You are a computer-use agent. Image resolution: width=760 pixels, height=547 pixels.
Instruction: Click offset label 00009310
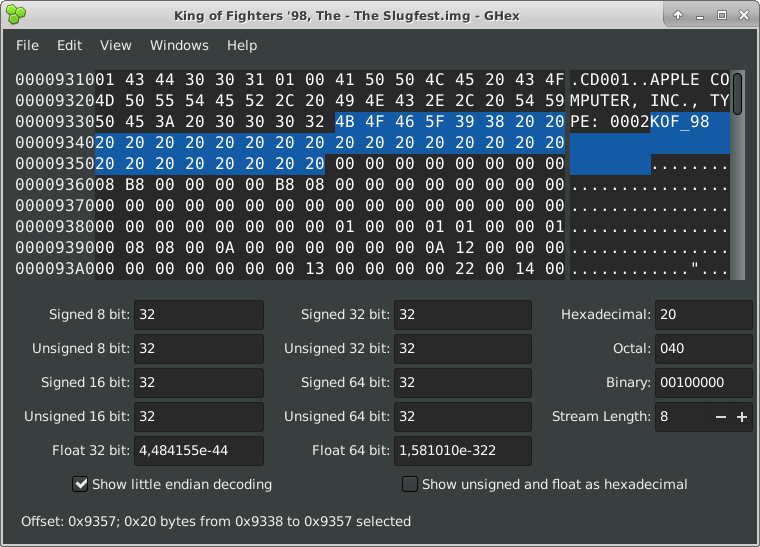point(55,79)
